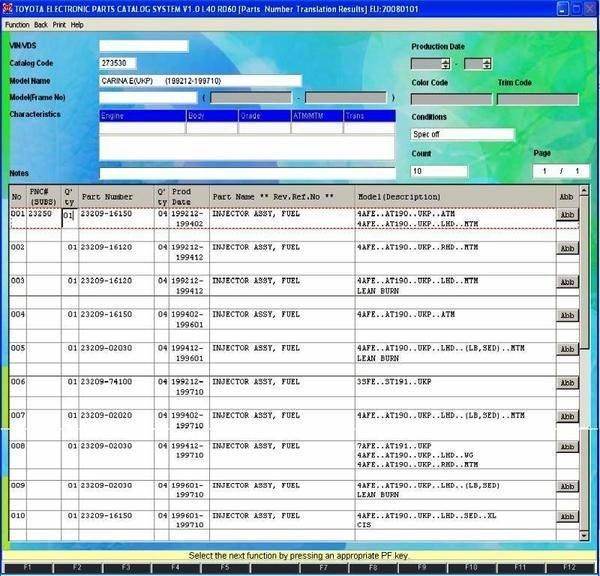
Task: Click the Count field showing 10
Action: coord(439,171)
